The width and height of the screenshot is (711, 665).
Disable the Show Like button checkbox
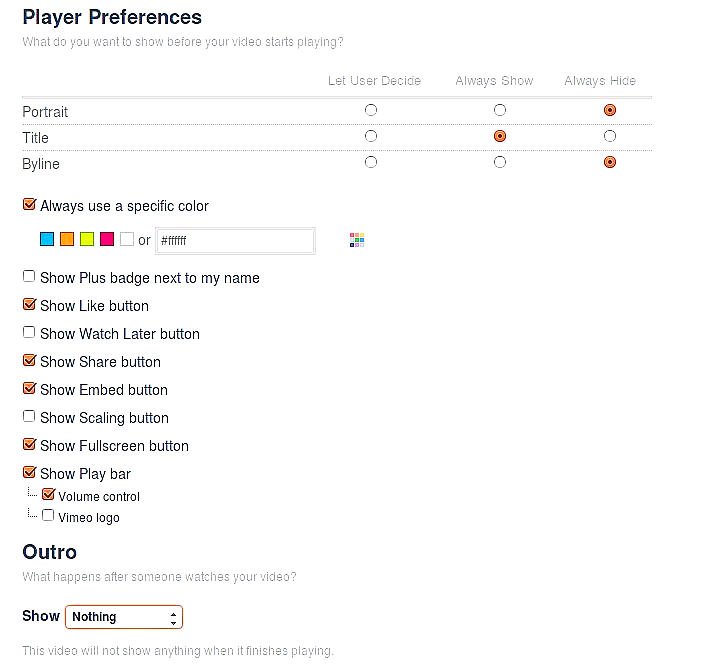click(x=30, y=305)
